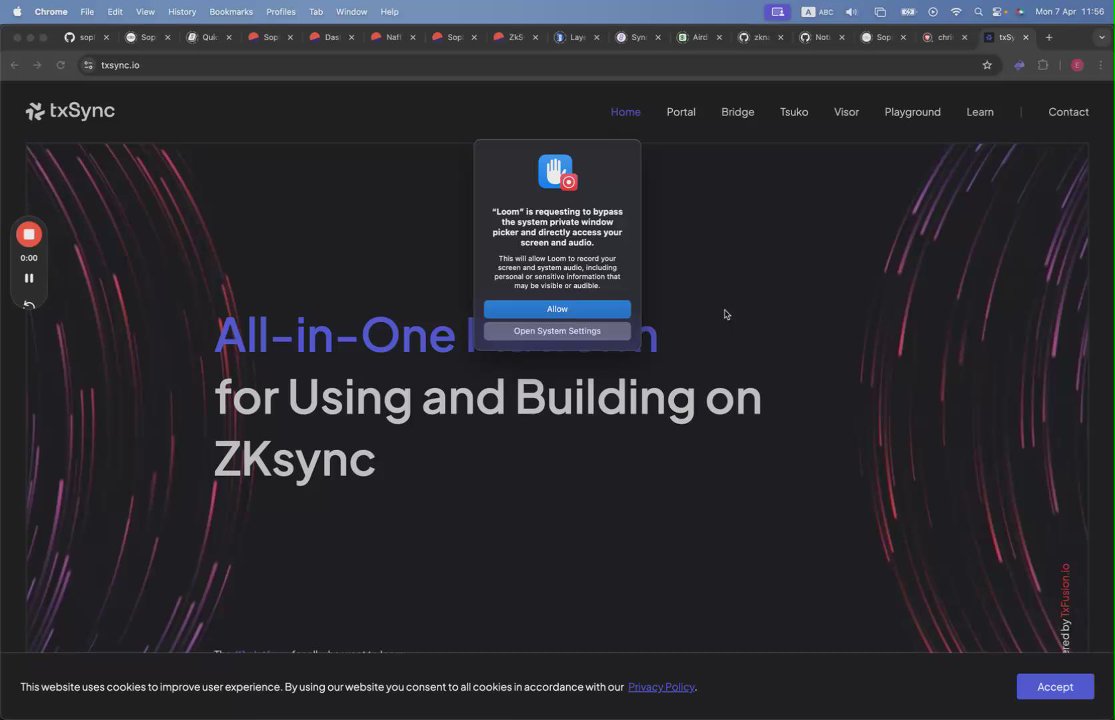Open the History menu

click(x=182, y=11)
